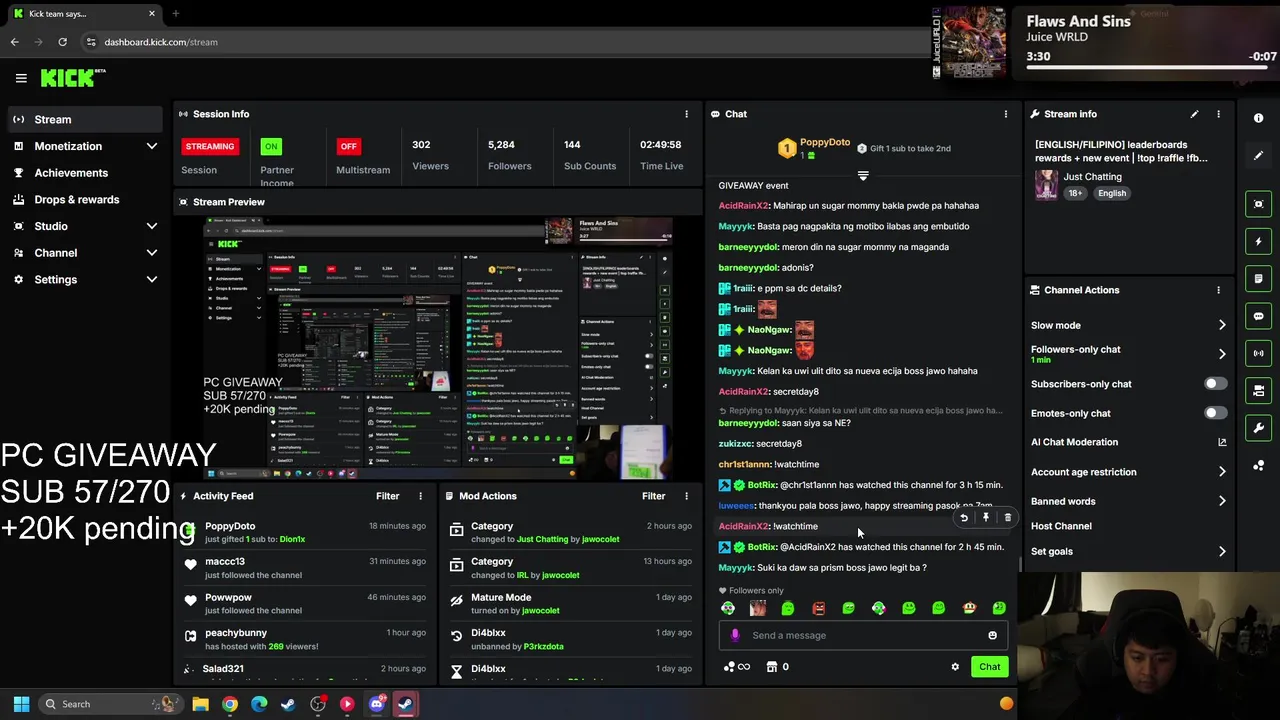Toggle Emotes-only chat switch
The image size is (1280, 720).
pos(1215,413)
